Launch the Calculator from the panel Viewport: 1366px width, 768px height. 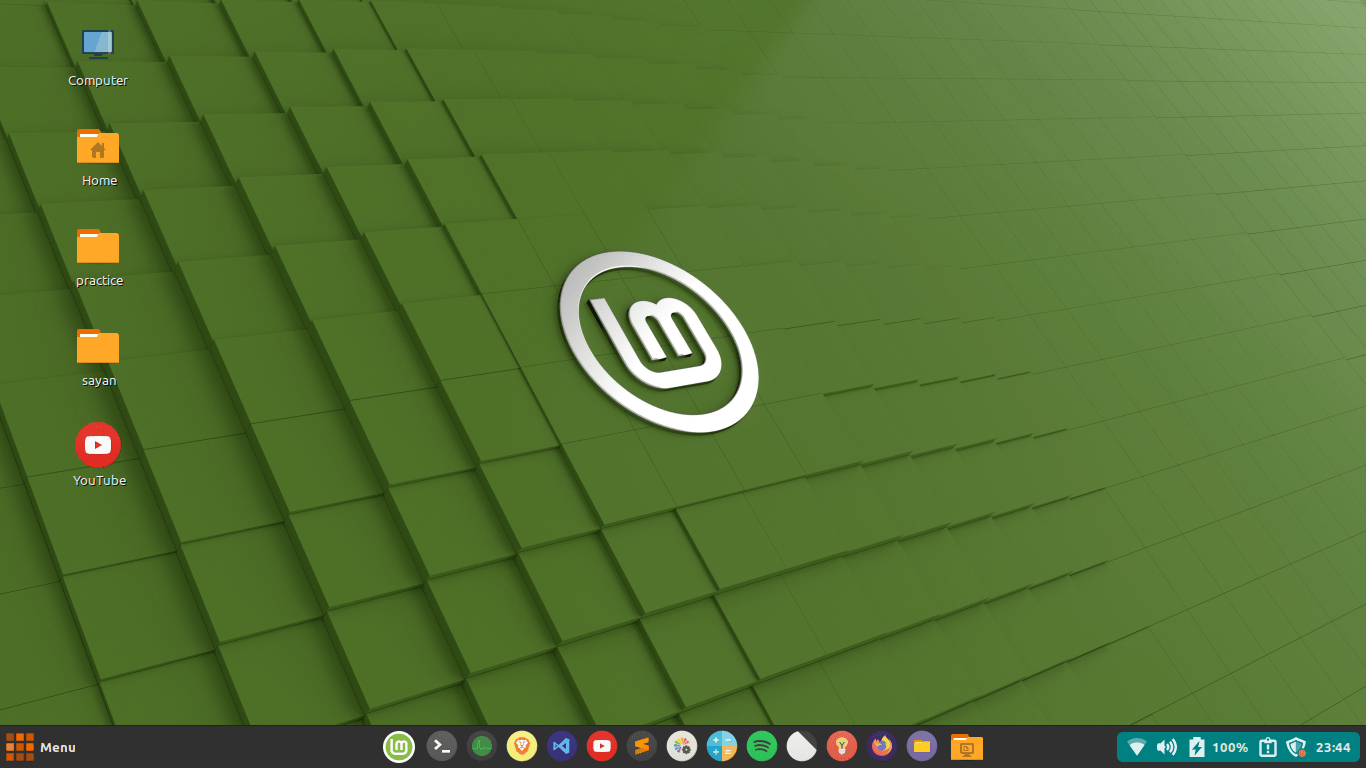tap(722, 746)
